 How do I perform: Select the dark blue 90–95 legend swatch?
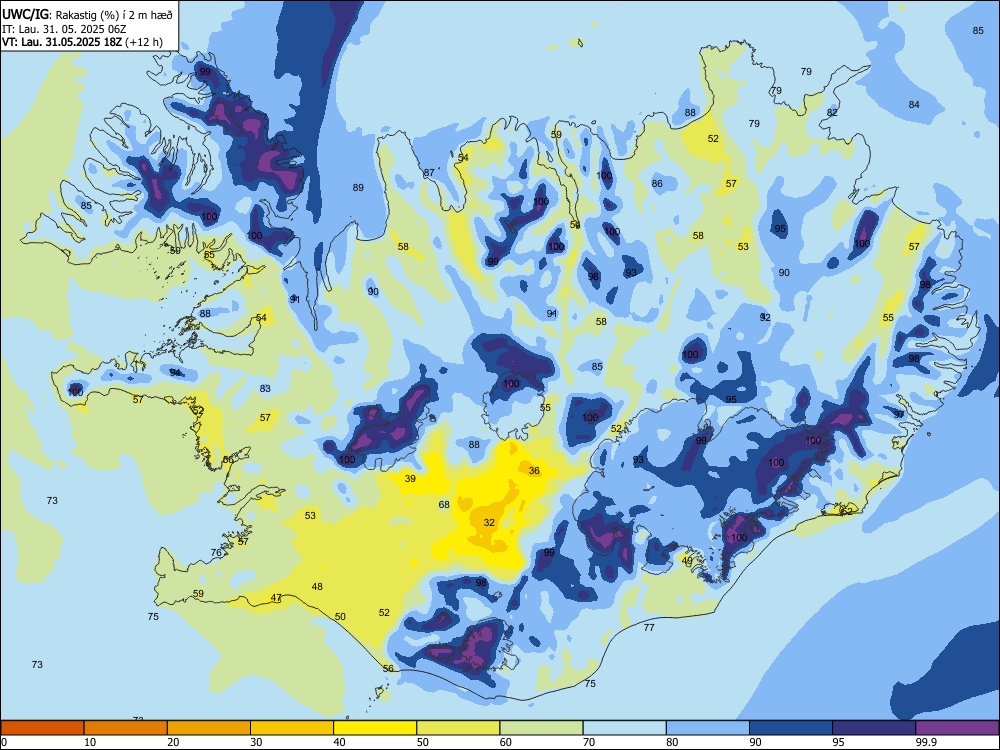pyautogui.click(x=791, y=728)
